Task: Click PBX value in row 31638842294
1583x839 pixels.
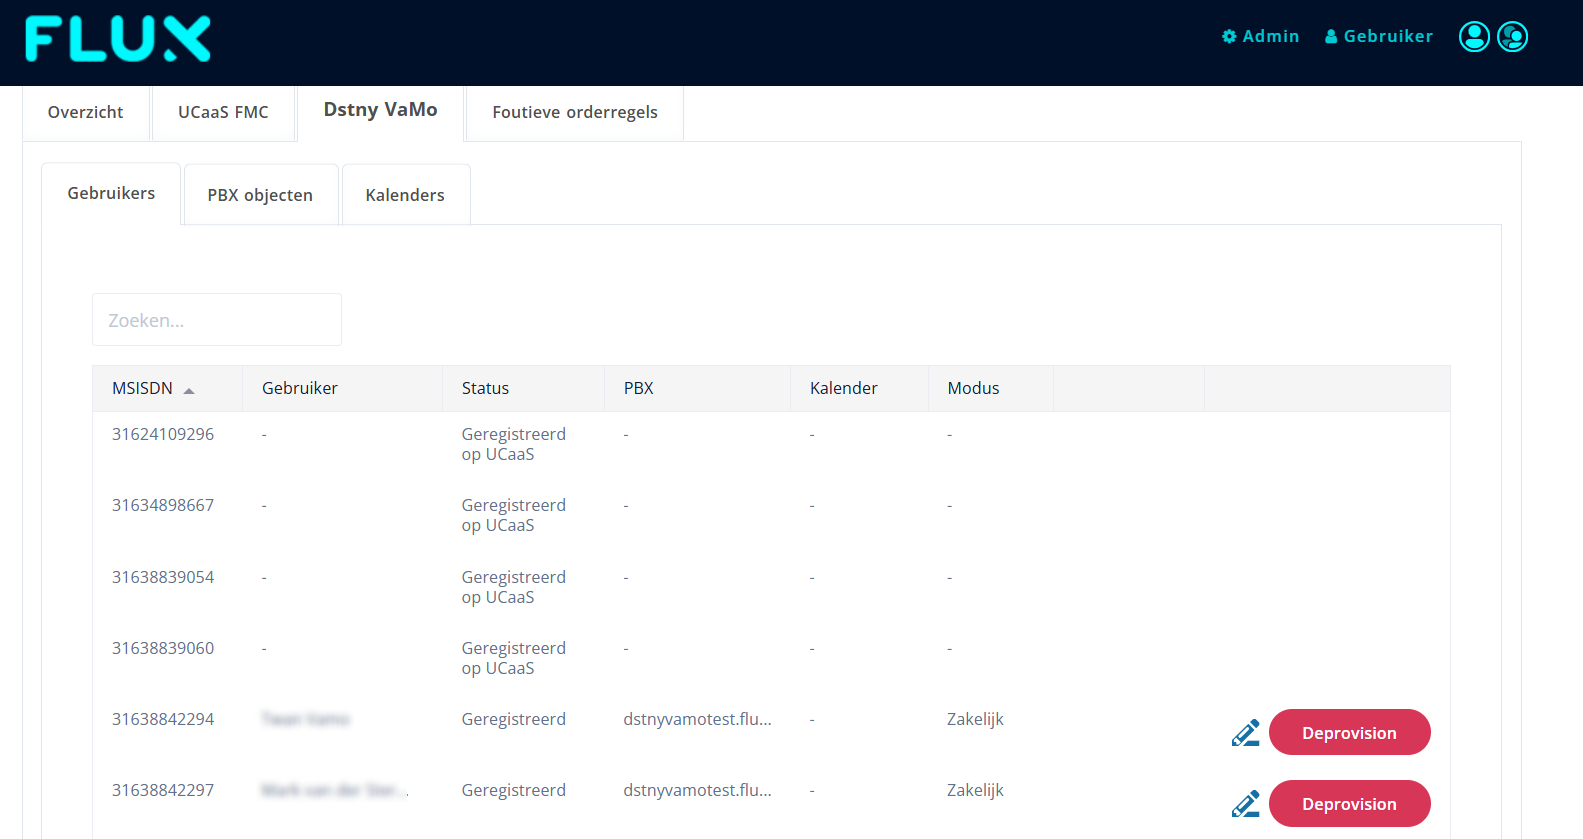Action: [697, 719]
